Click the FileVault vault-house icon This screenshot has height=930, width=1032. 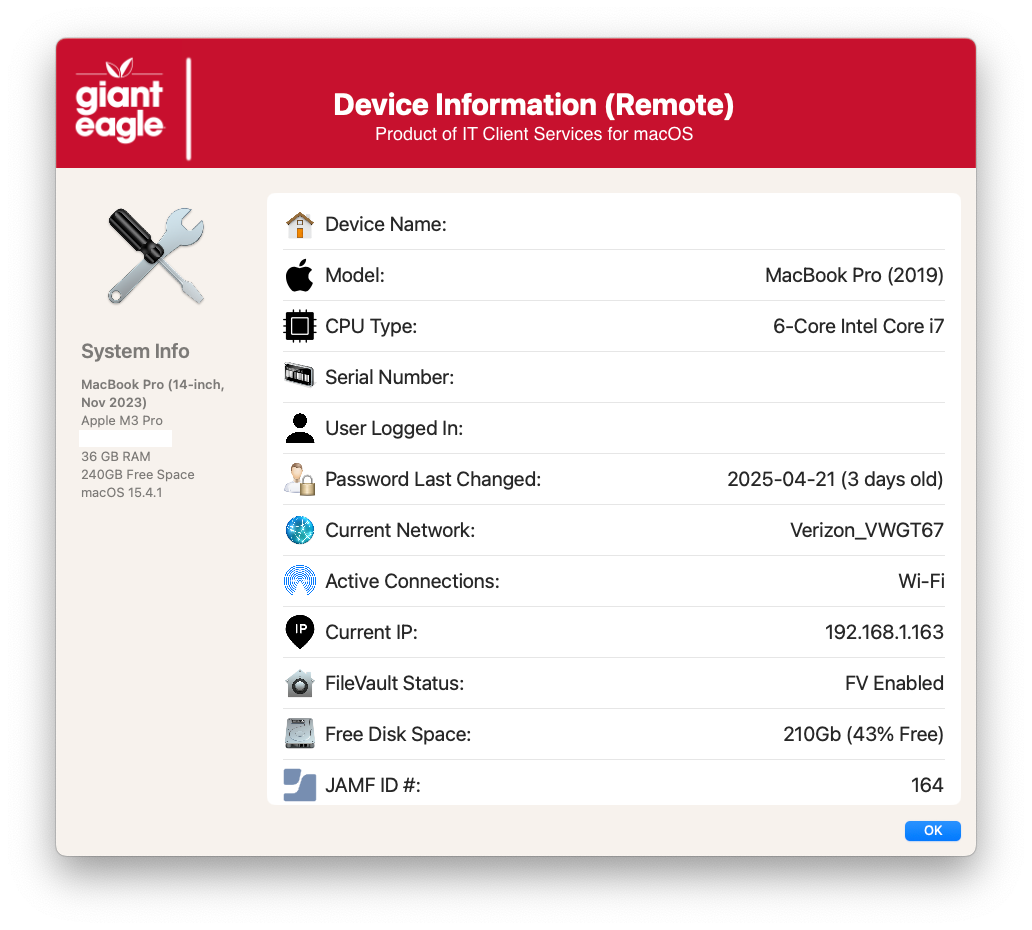299,683
